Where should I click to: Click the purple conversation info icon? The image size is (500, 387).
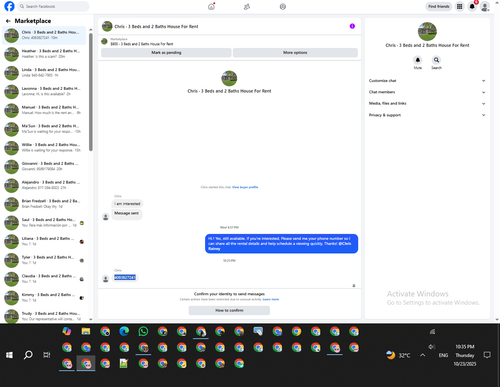(x=352, y=26)
